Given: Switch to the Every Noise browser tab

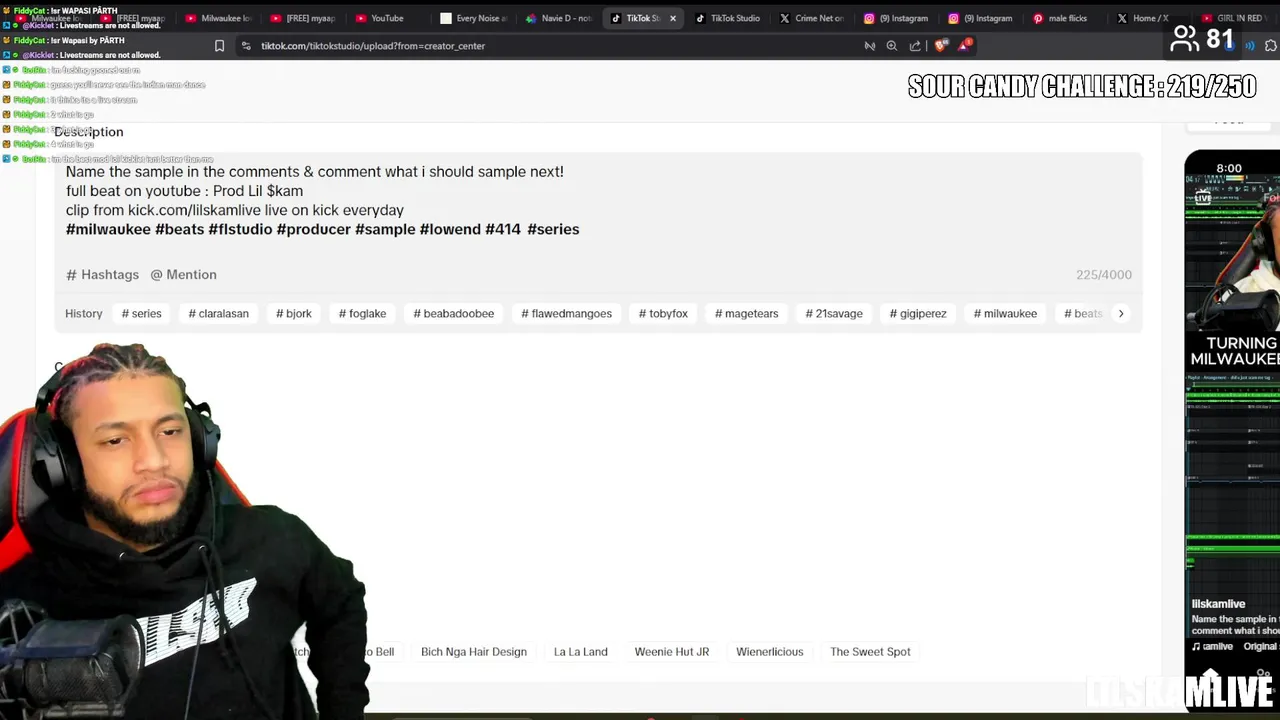Looking at the screenshot, I should [x=474, y=18].
